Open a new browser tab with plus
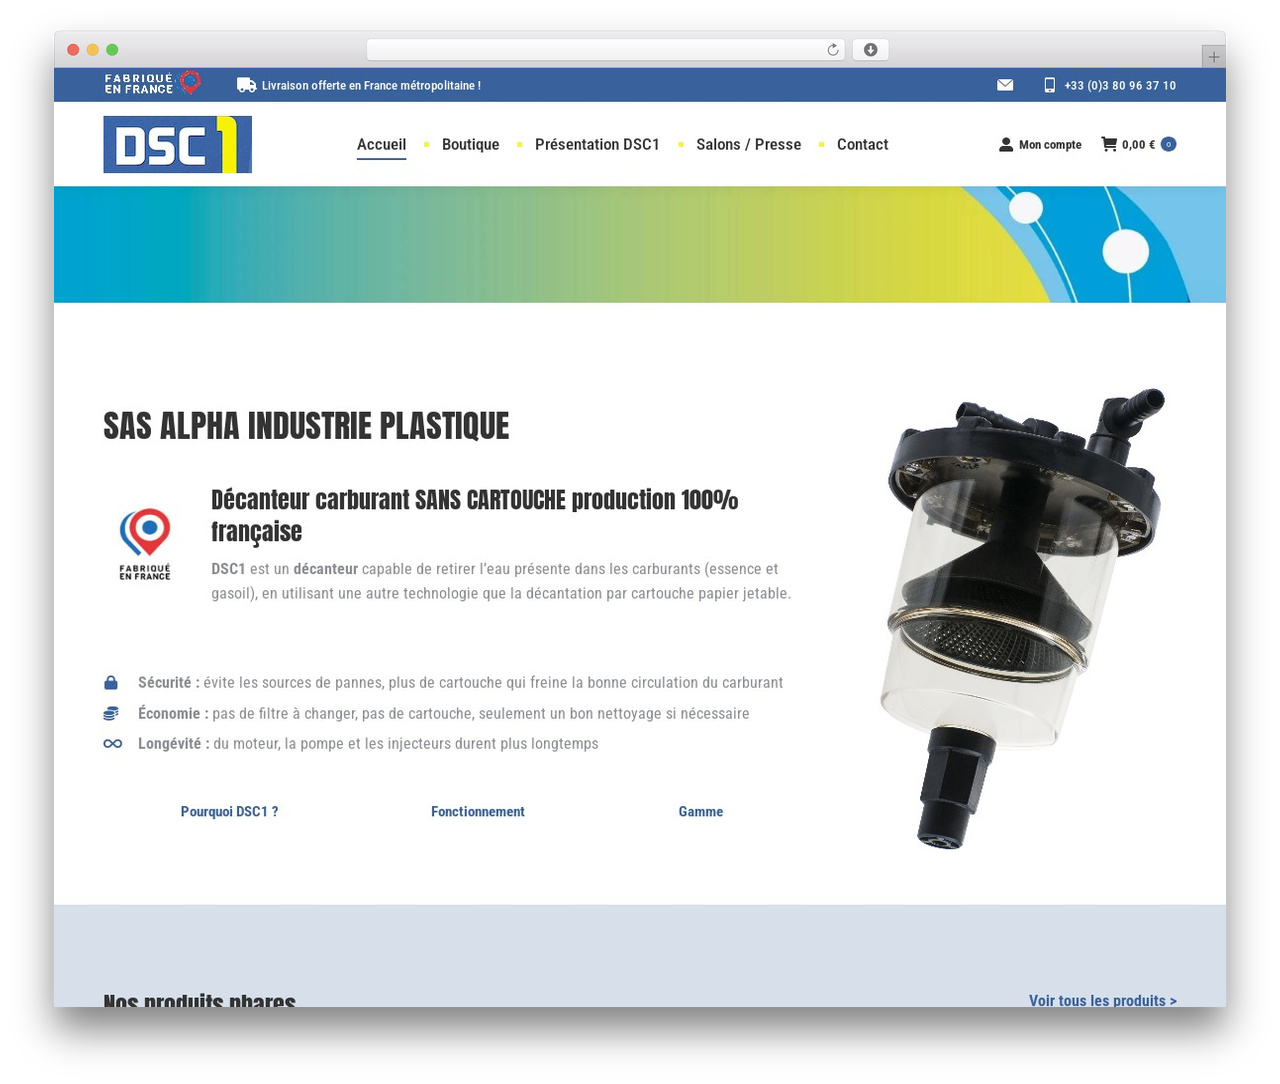Viewport: 1280px width, 1084px height. [x=1213, y=57]
